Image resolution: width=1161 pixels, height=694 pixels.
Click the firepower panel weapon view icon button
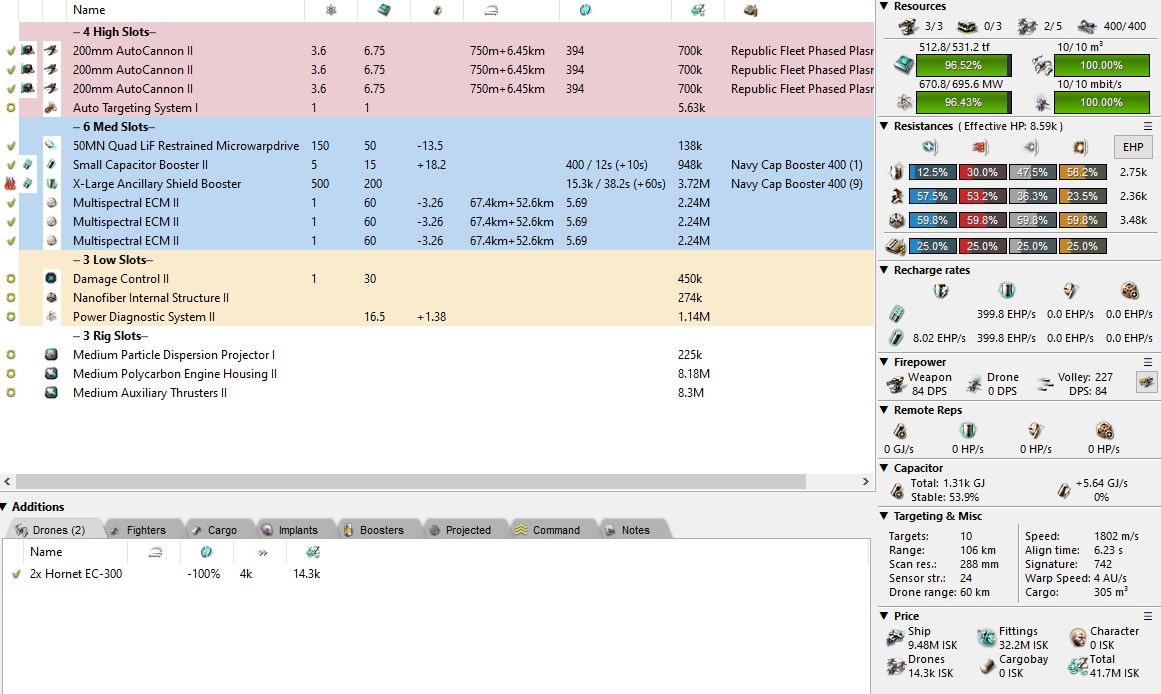(x=1146, y=381)
